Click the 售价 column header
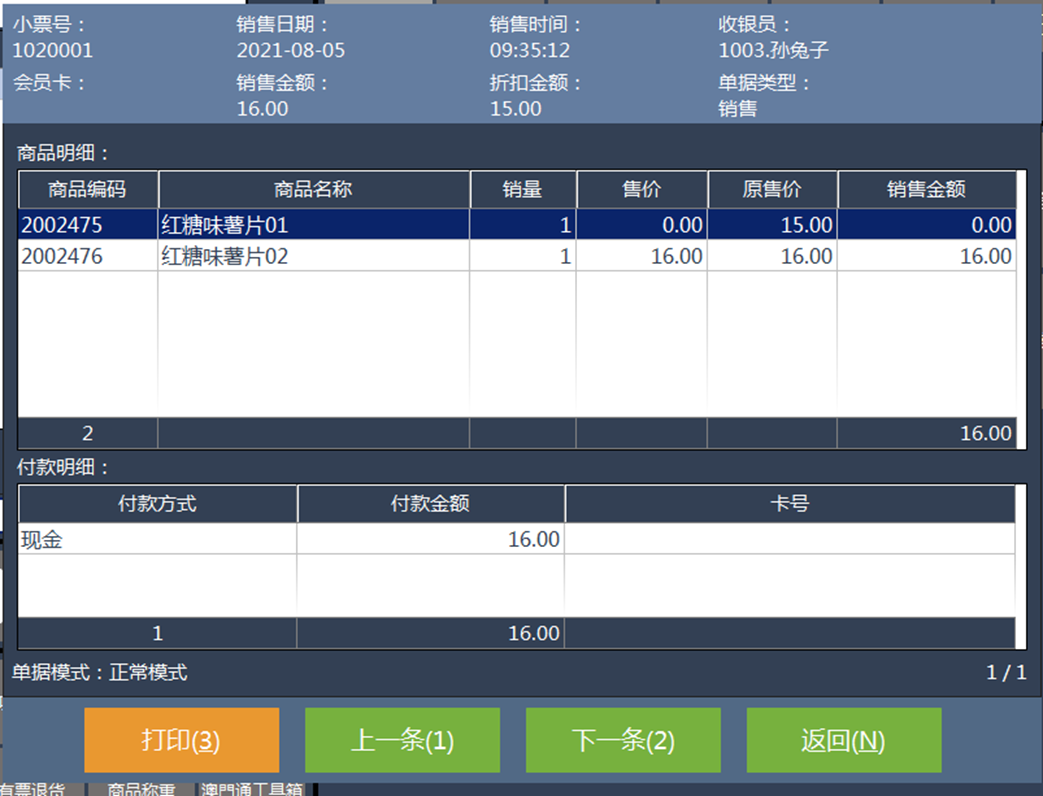 click(x=641, y=189)
